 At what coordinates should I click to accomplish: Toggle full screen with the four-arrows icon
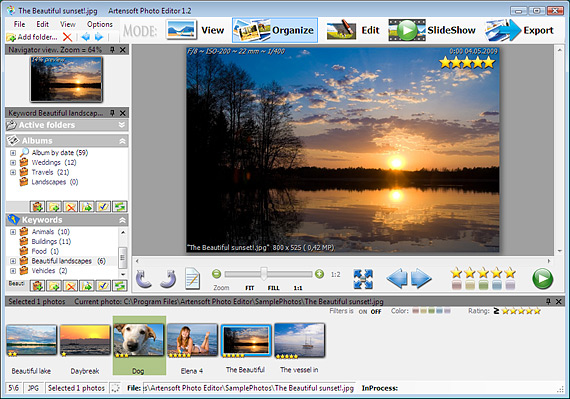[x=363, y=279]
